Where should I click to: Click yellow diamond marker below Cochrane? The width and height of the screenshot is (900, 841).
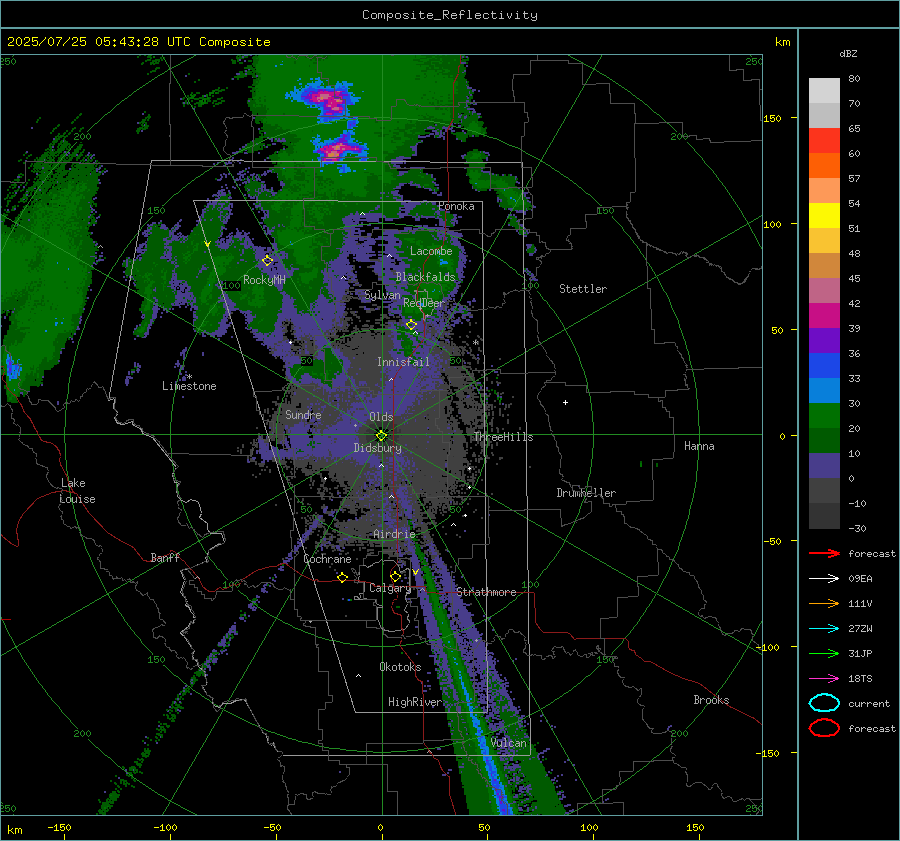[343, 577]
